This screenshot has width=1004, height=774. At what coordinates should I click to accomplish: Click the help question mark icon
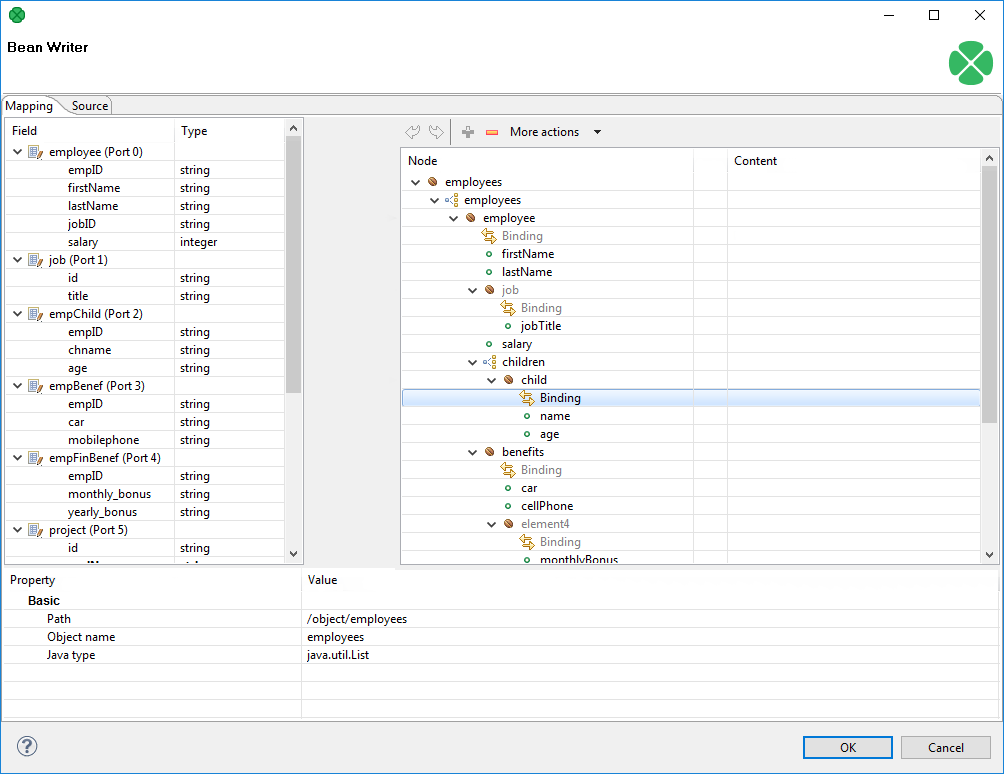point(27,746)
